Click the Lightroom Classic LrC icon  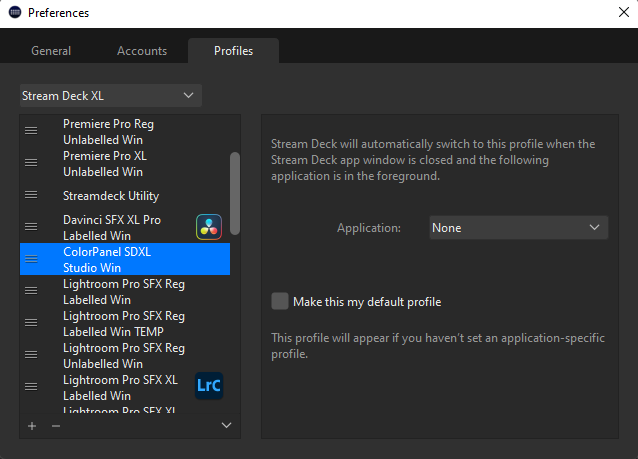pyautogui.click(x=209, y=385)
